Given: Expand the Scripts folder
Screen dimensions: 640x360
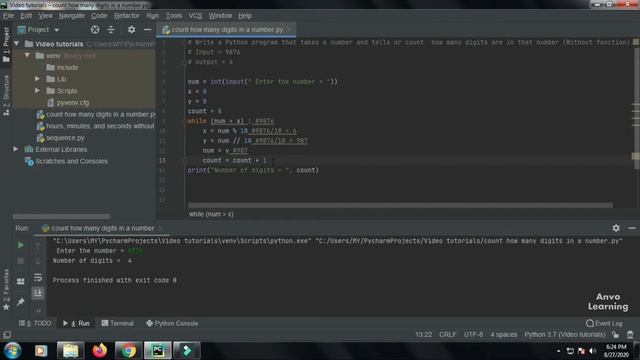Looking at the screenshot, I should tap(37, 91).
